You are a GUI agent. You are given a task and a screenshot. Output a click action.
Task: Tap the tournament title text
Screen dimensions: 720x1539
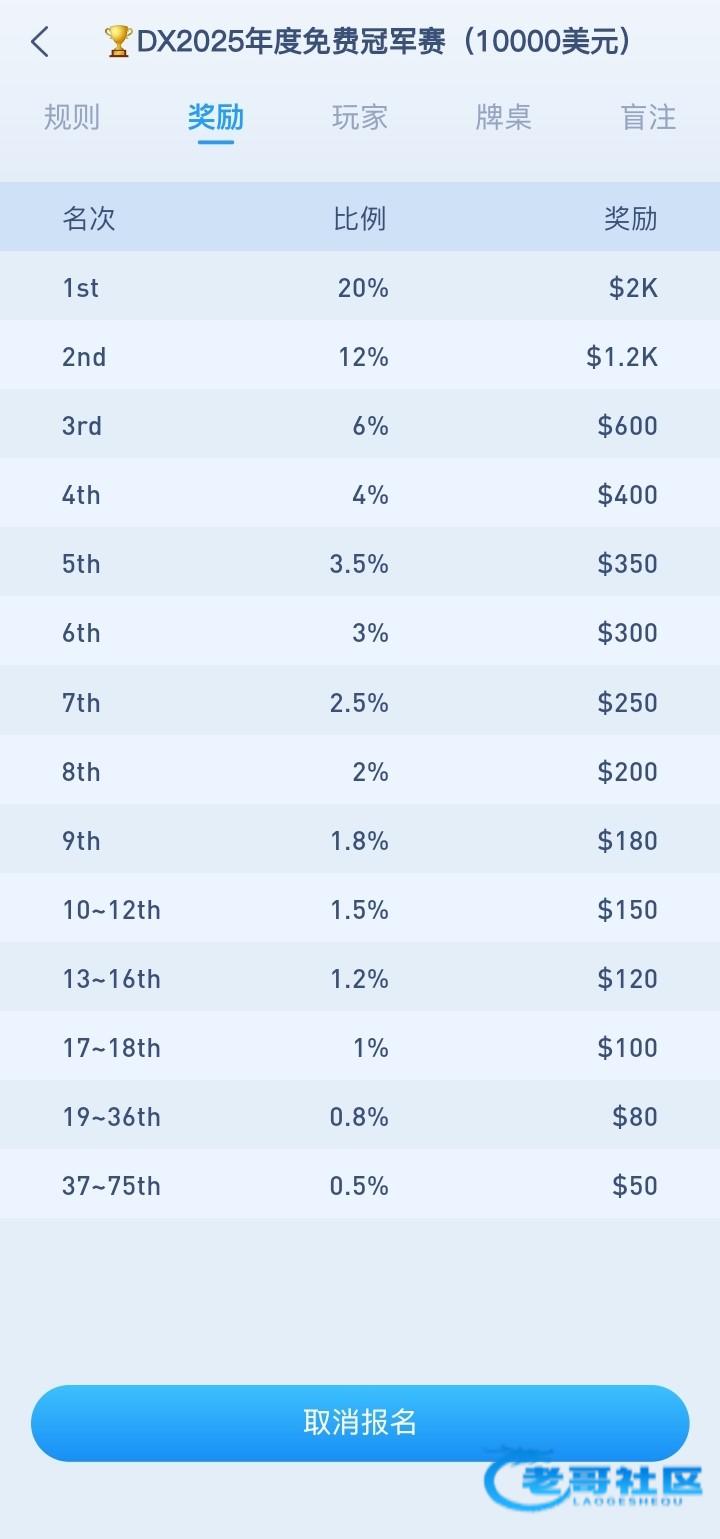click(384, 42)
